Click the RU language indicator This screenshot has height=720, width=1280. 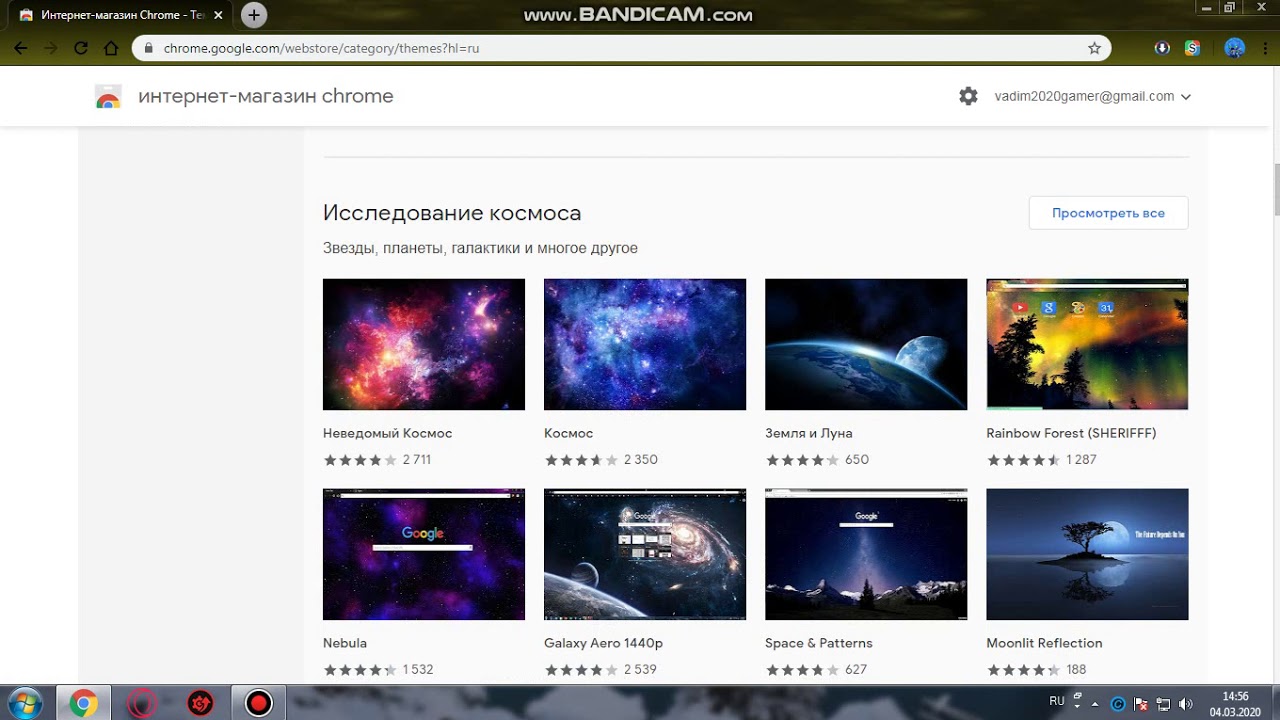[x=1056, y=702]
